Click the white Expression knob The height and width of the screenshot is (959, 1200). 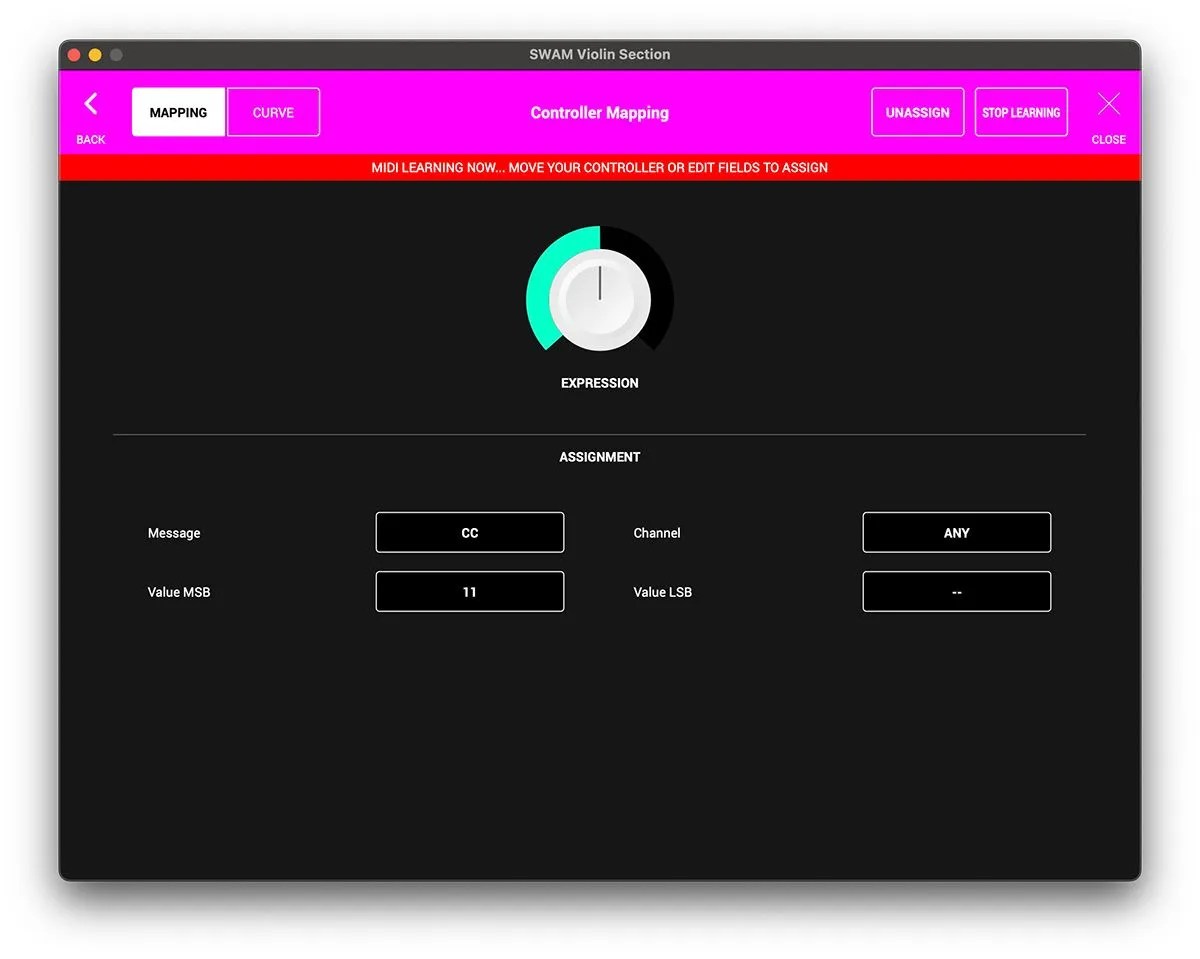click(600, 300)
